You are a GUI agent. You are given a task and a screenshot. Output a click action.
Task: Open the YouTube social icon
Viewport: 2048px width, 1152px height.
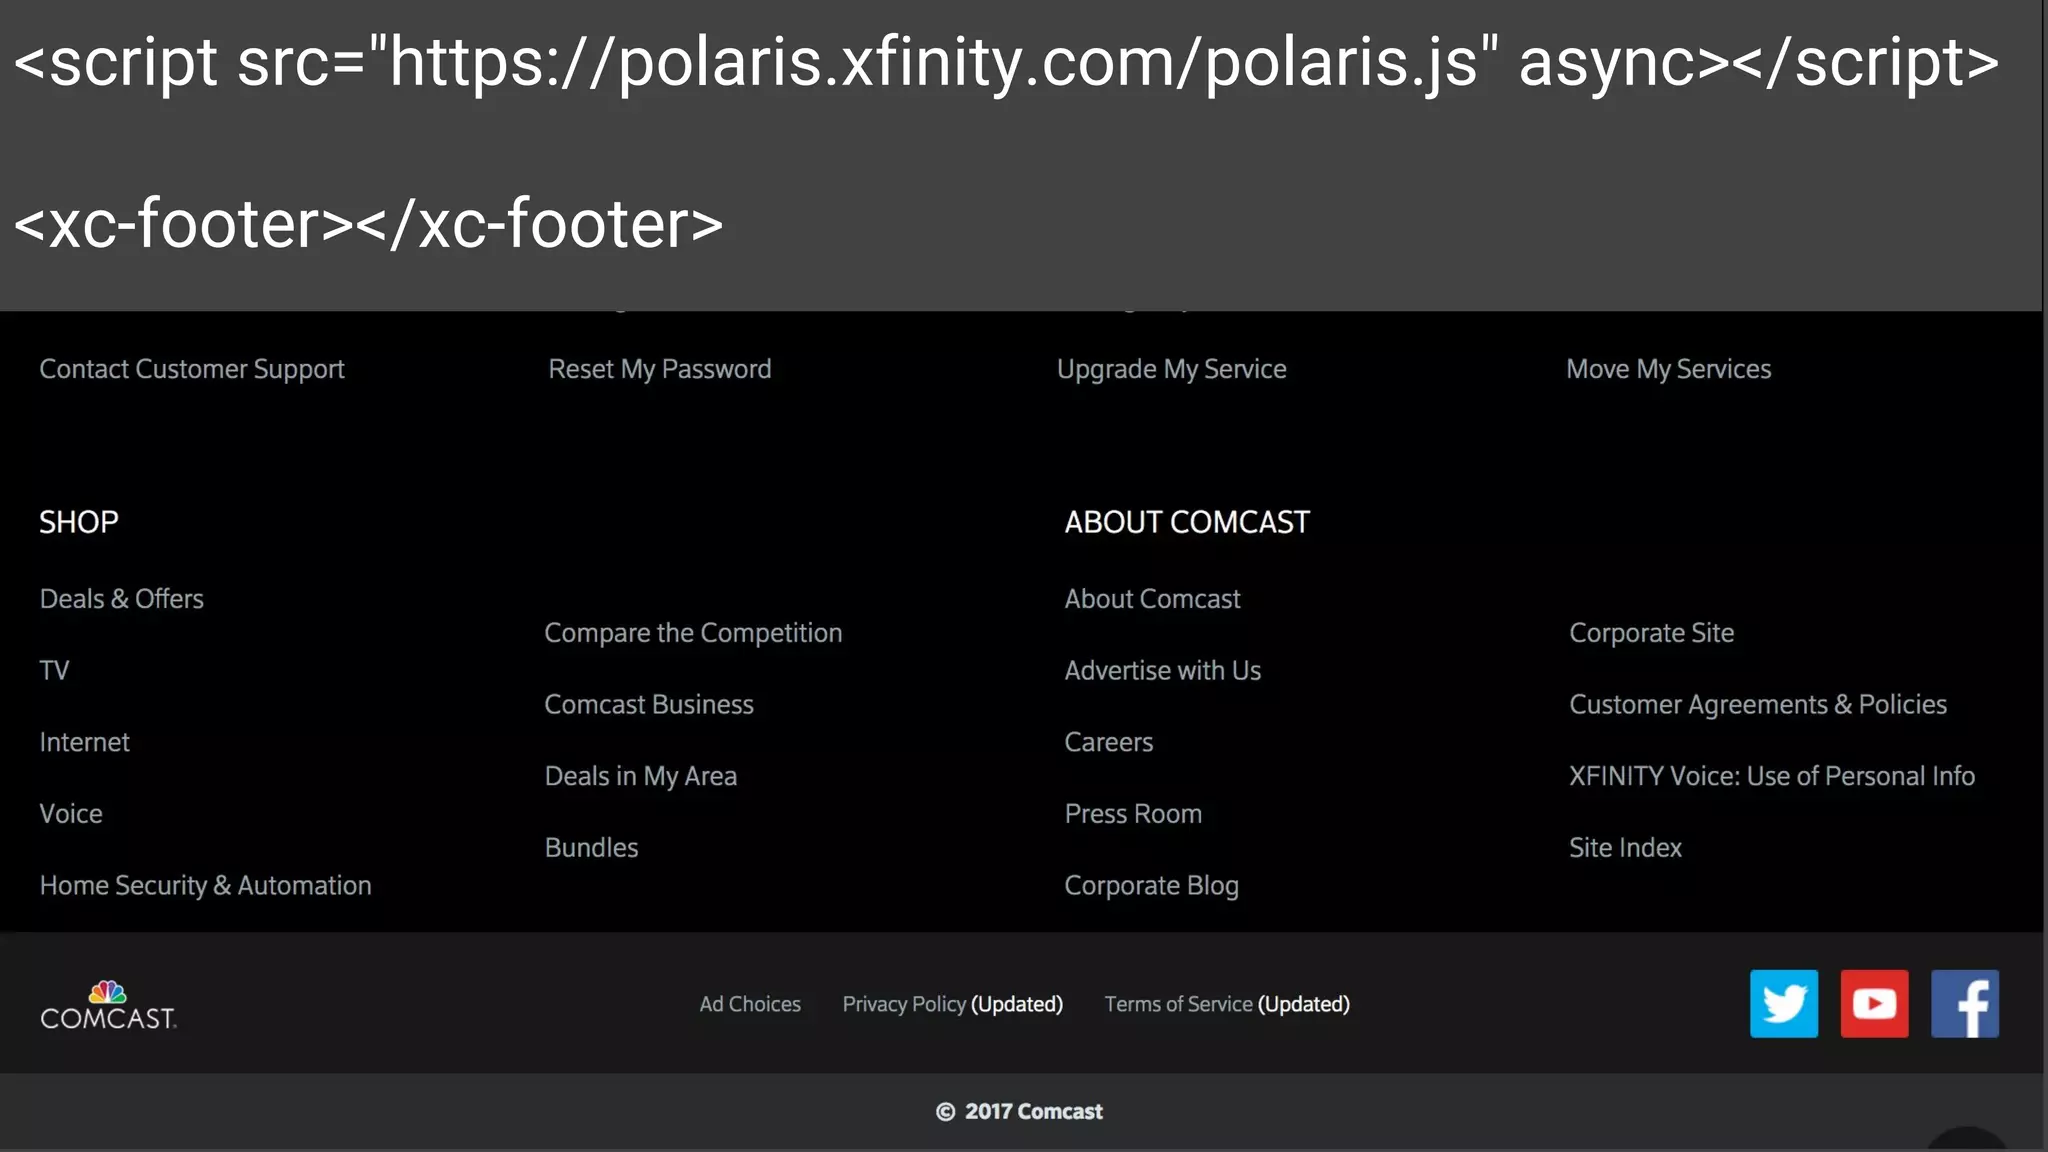pyautogui.click(x=1874, y=1003)
